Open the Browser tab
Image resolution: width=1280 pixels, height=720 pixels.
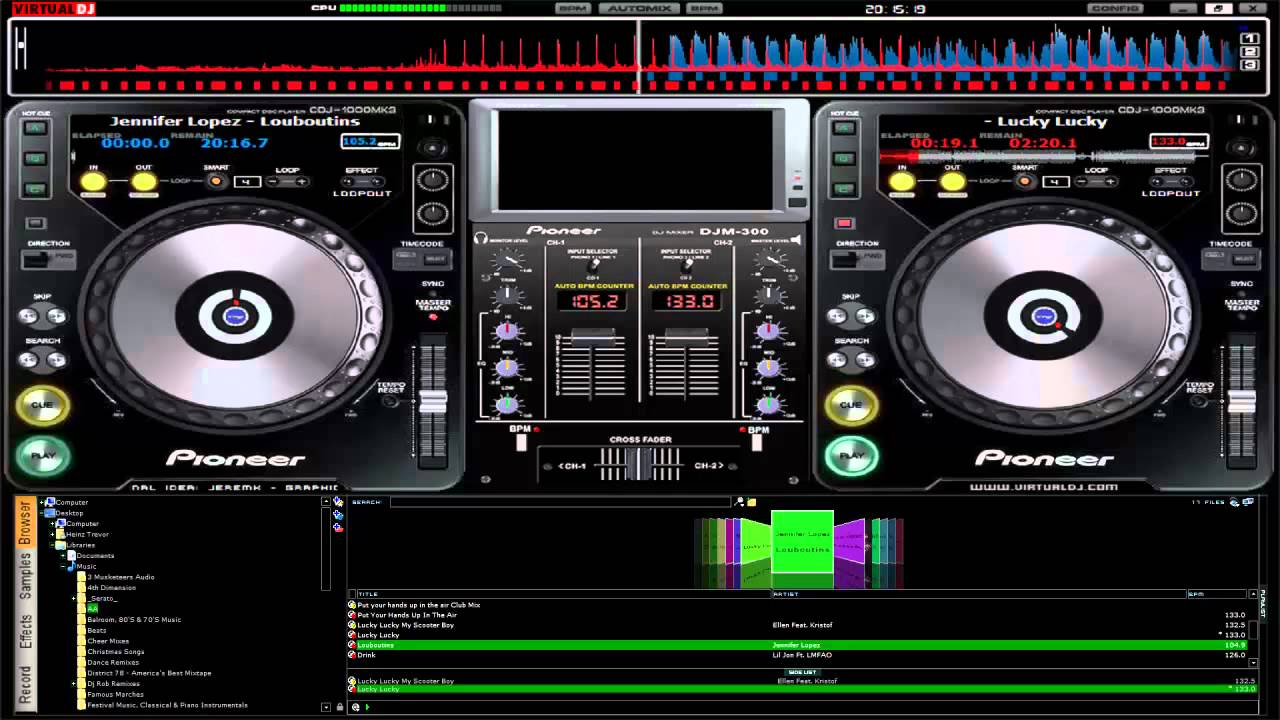point(25,524)
